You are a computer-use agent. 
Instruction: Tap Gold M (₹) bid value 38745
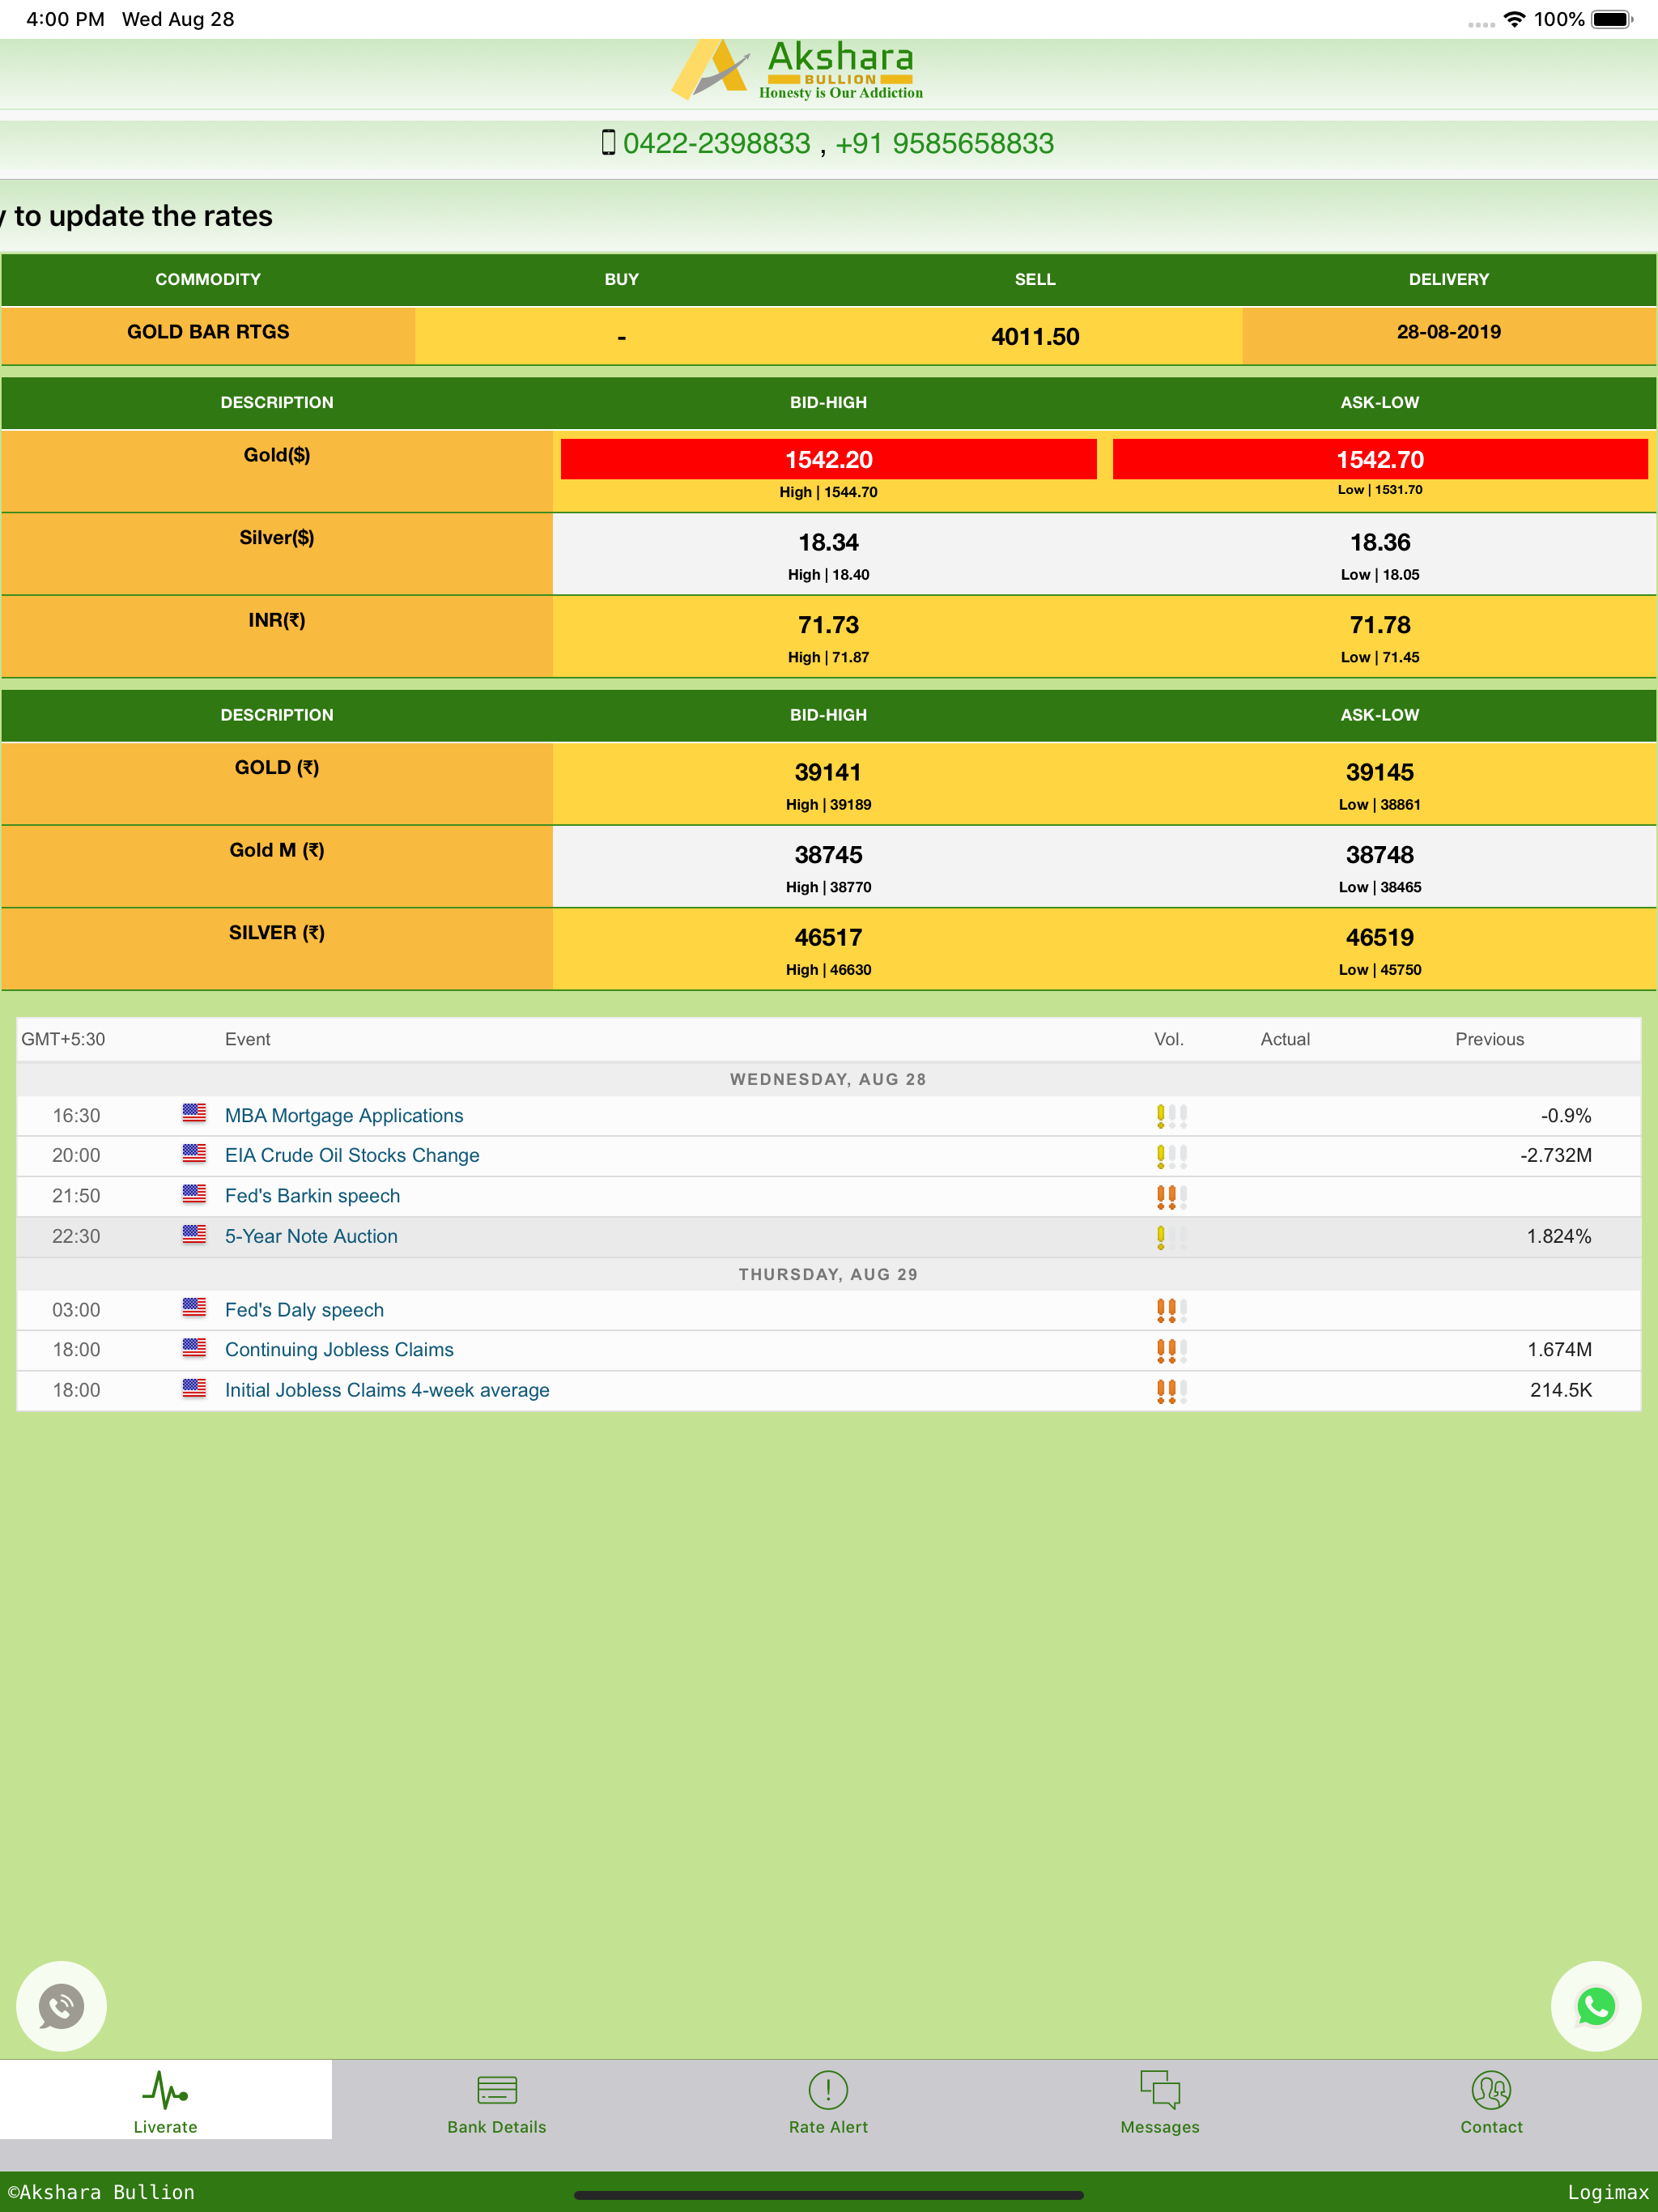828,855
